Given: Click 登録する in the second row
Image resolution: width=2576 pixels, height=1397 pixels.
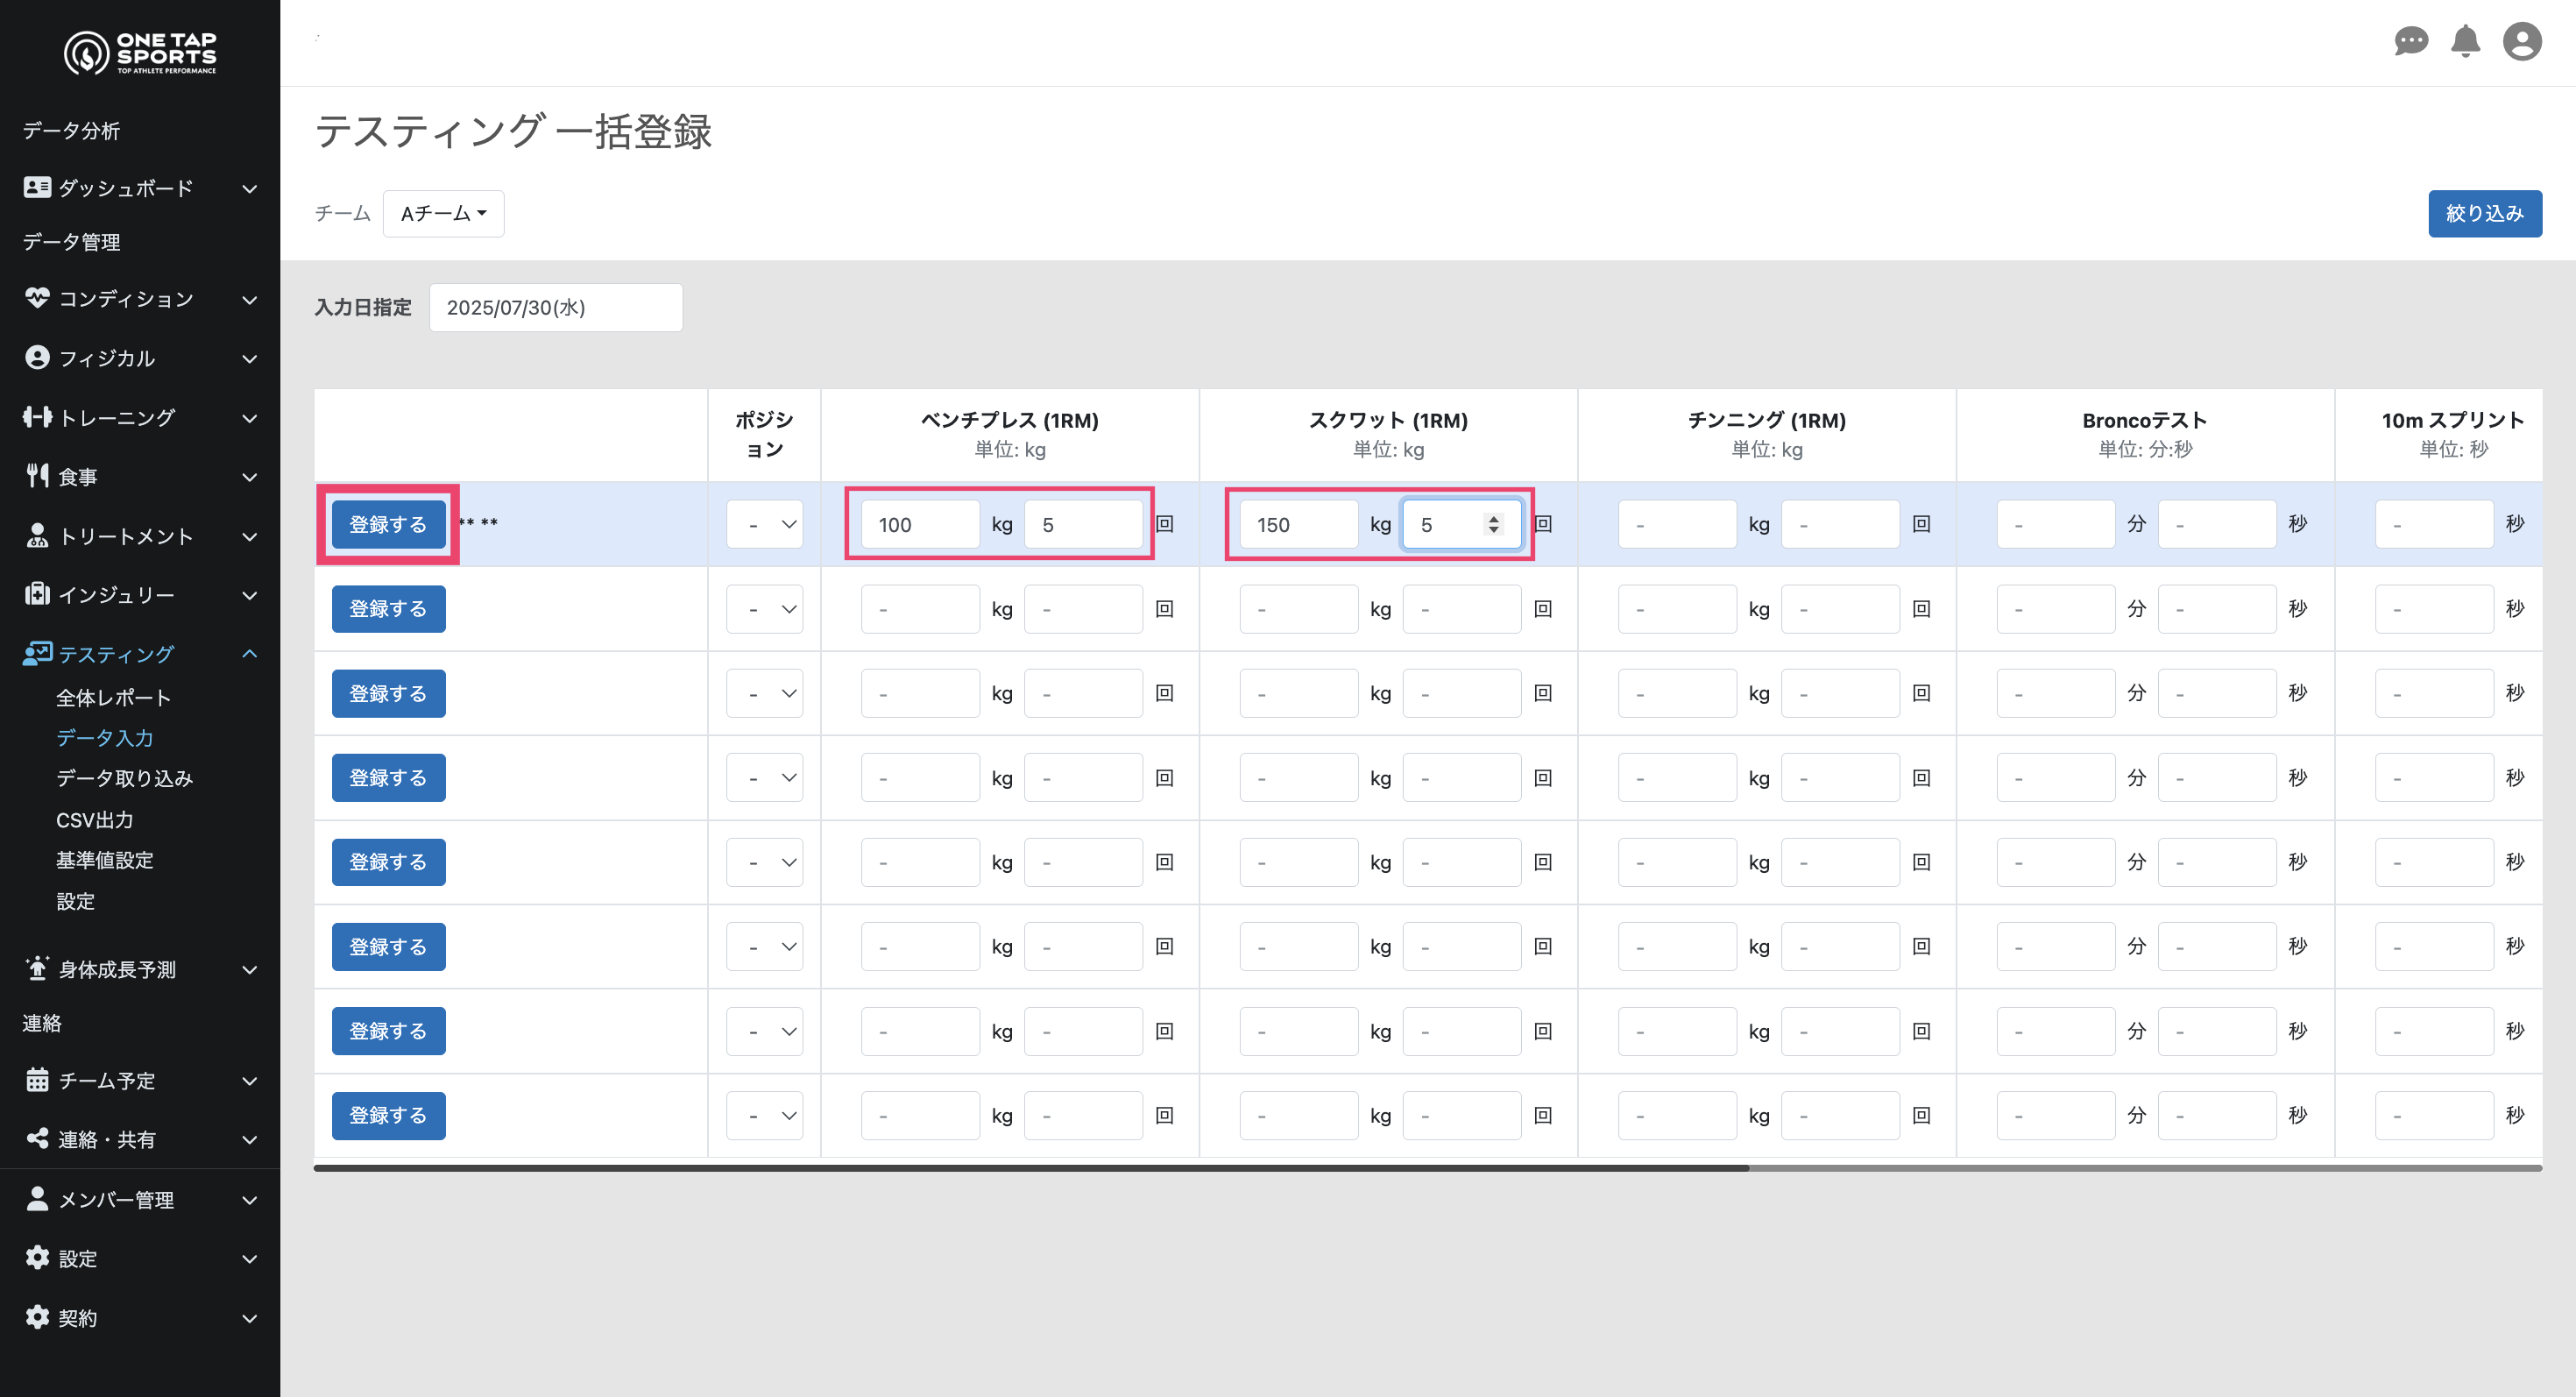Looking at the screenshot, I should coord(388,609).
